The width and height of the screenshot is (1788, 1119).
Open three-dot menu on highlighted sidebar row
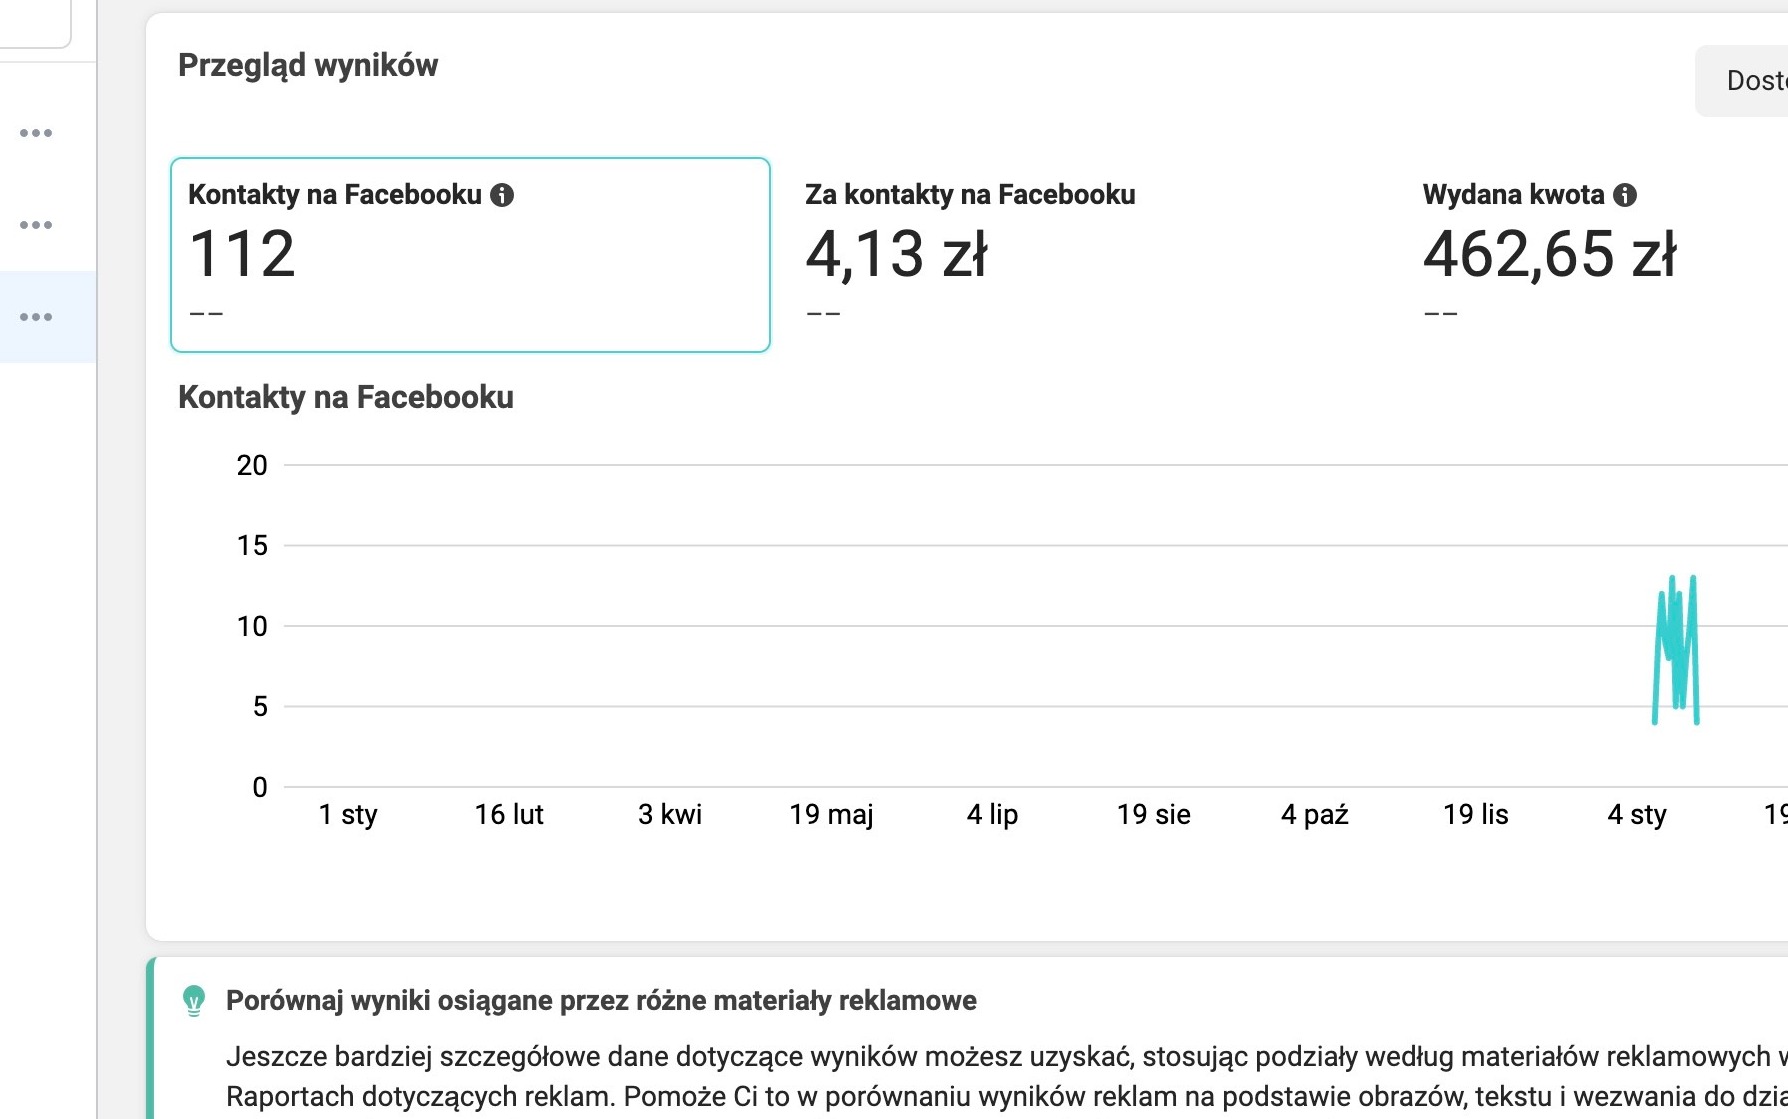click(x=36, y=317)
